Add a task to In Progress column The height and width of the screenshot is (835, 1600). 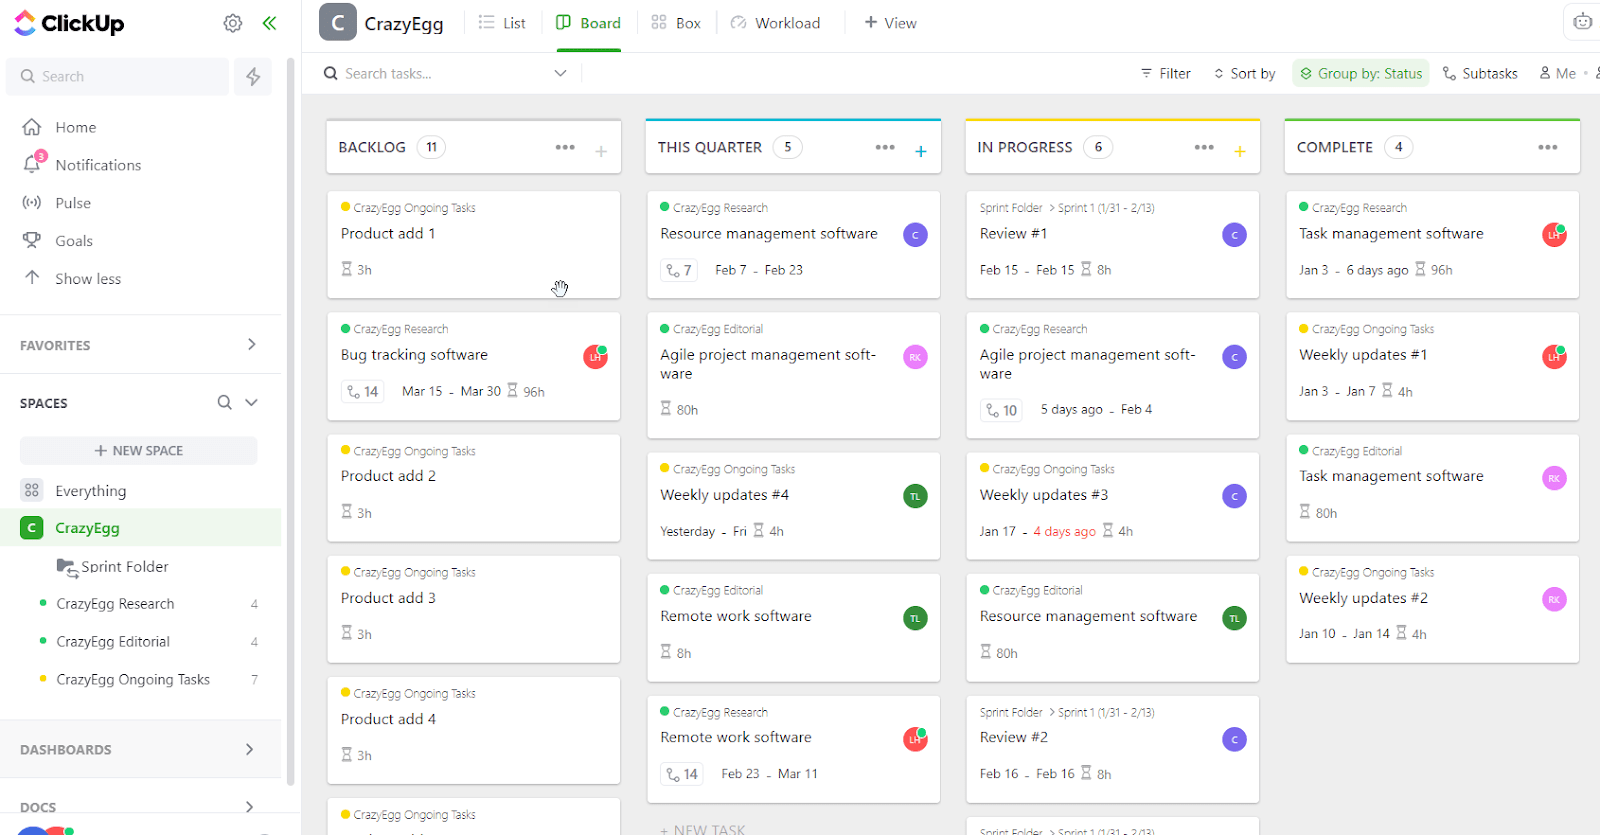click(1240, 152)
